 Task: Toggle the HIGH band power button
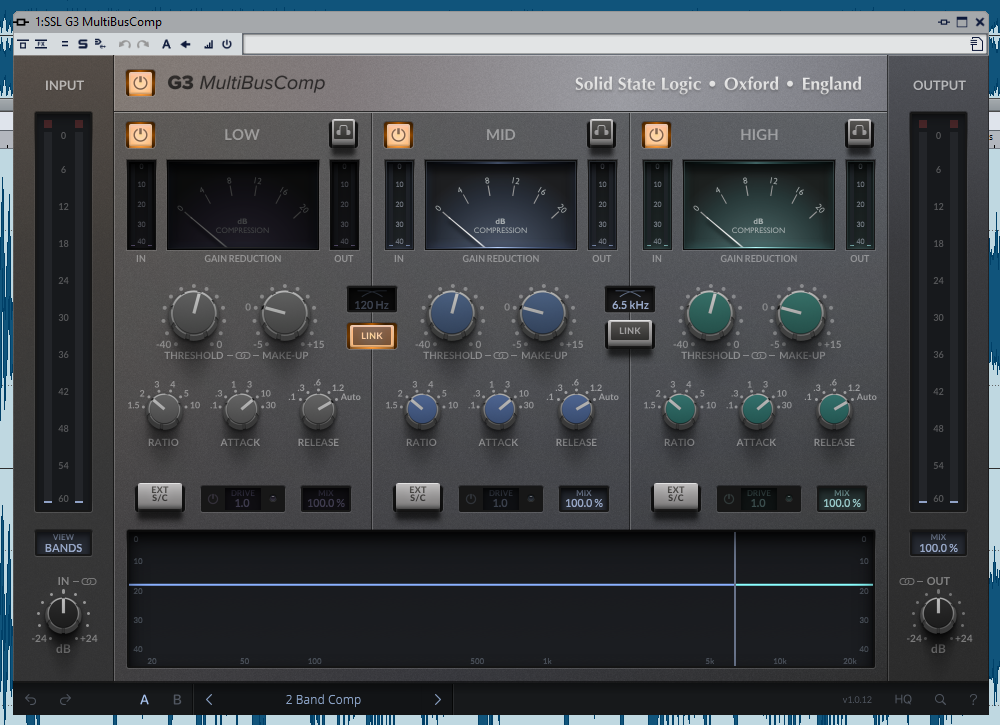656,135
